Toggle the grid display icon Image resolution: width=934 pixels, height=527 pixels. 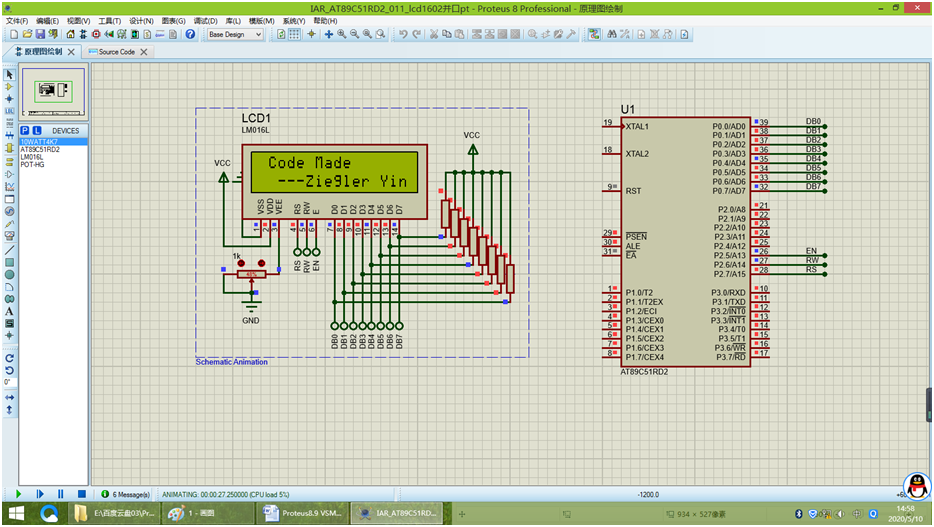294,35
